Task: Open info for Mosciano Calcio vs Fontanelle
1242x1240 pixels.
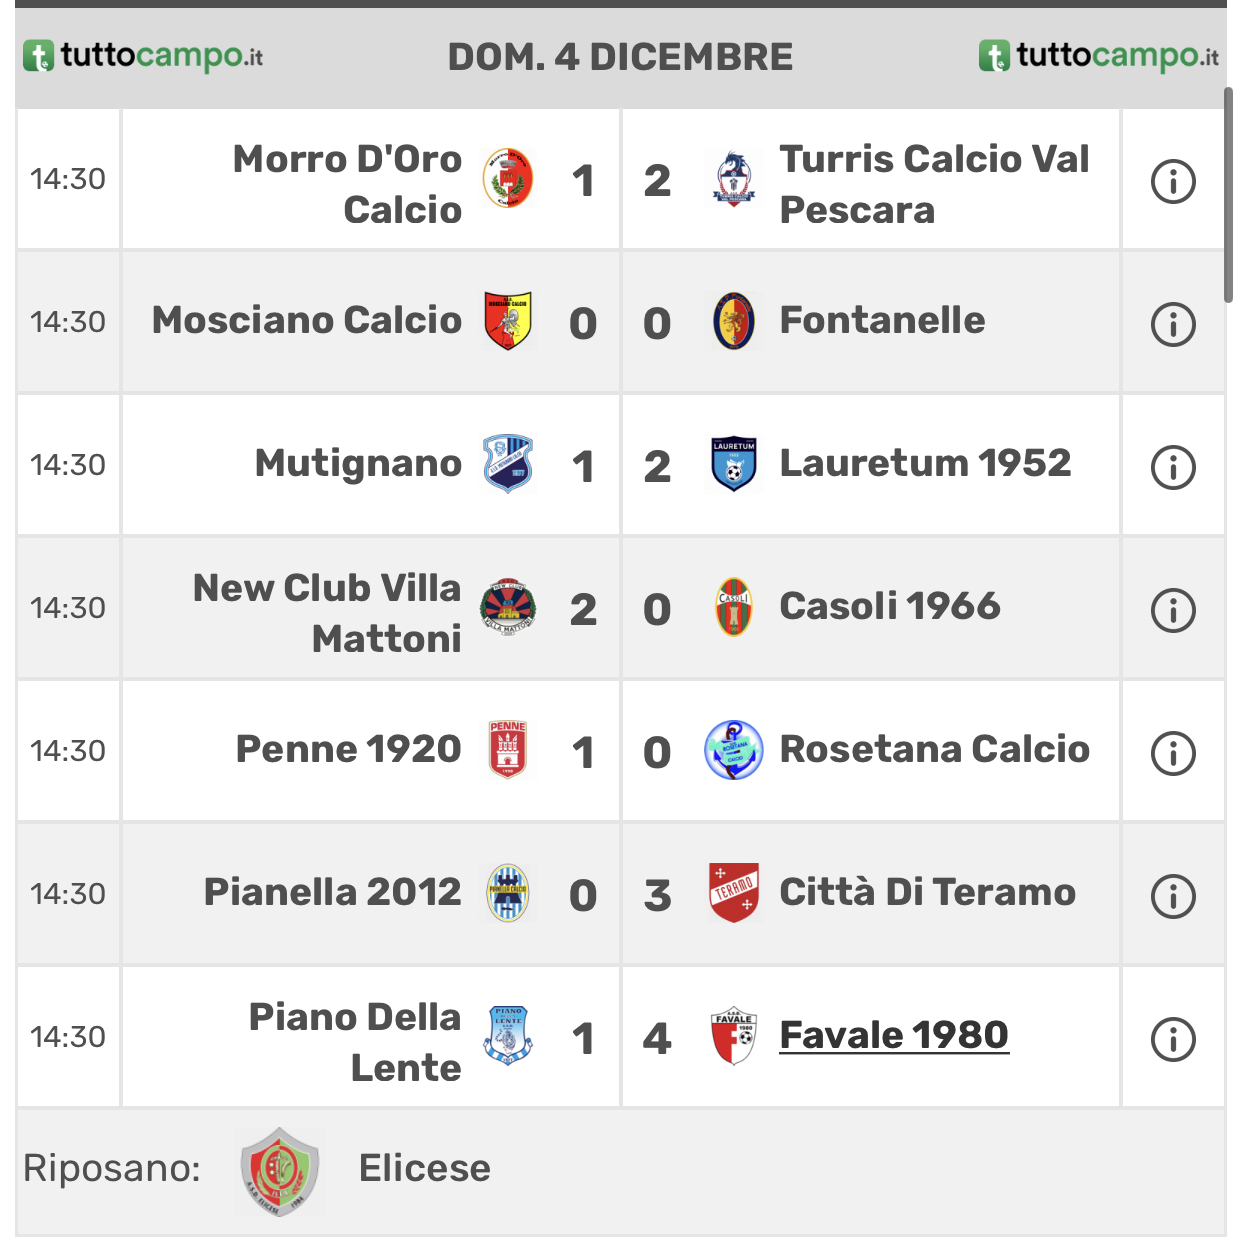Action: point(1173,324)
